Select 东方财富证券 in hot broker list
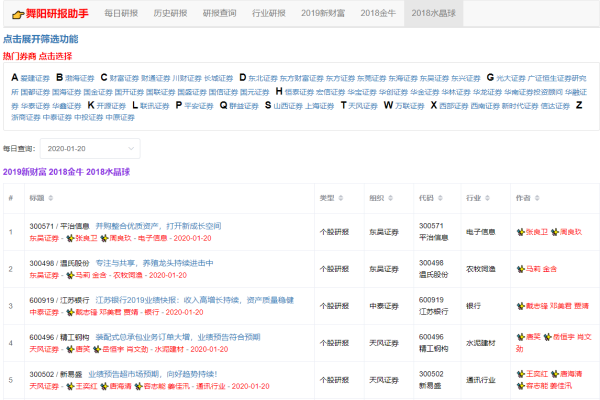The height and width of the screenshot is (400, 600). coord(302,78)
